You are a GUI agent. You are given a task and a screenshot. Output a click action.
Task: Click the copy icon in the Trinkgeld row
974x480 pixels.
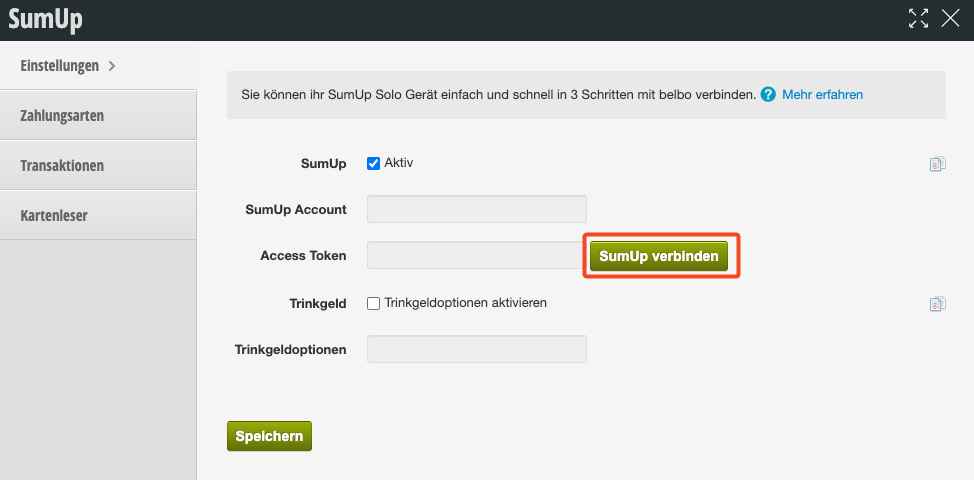[937, 304]
